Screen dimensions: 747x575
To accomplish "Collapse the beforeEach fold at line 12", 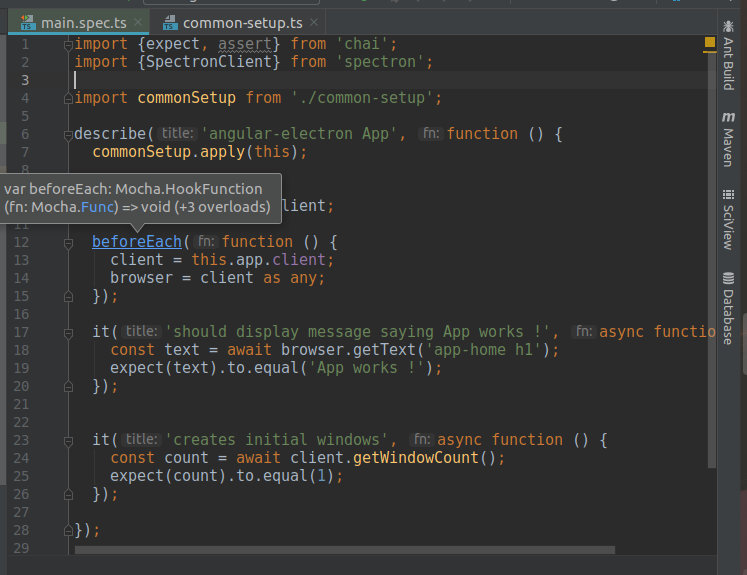I will point(68,243).
